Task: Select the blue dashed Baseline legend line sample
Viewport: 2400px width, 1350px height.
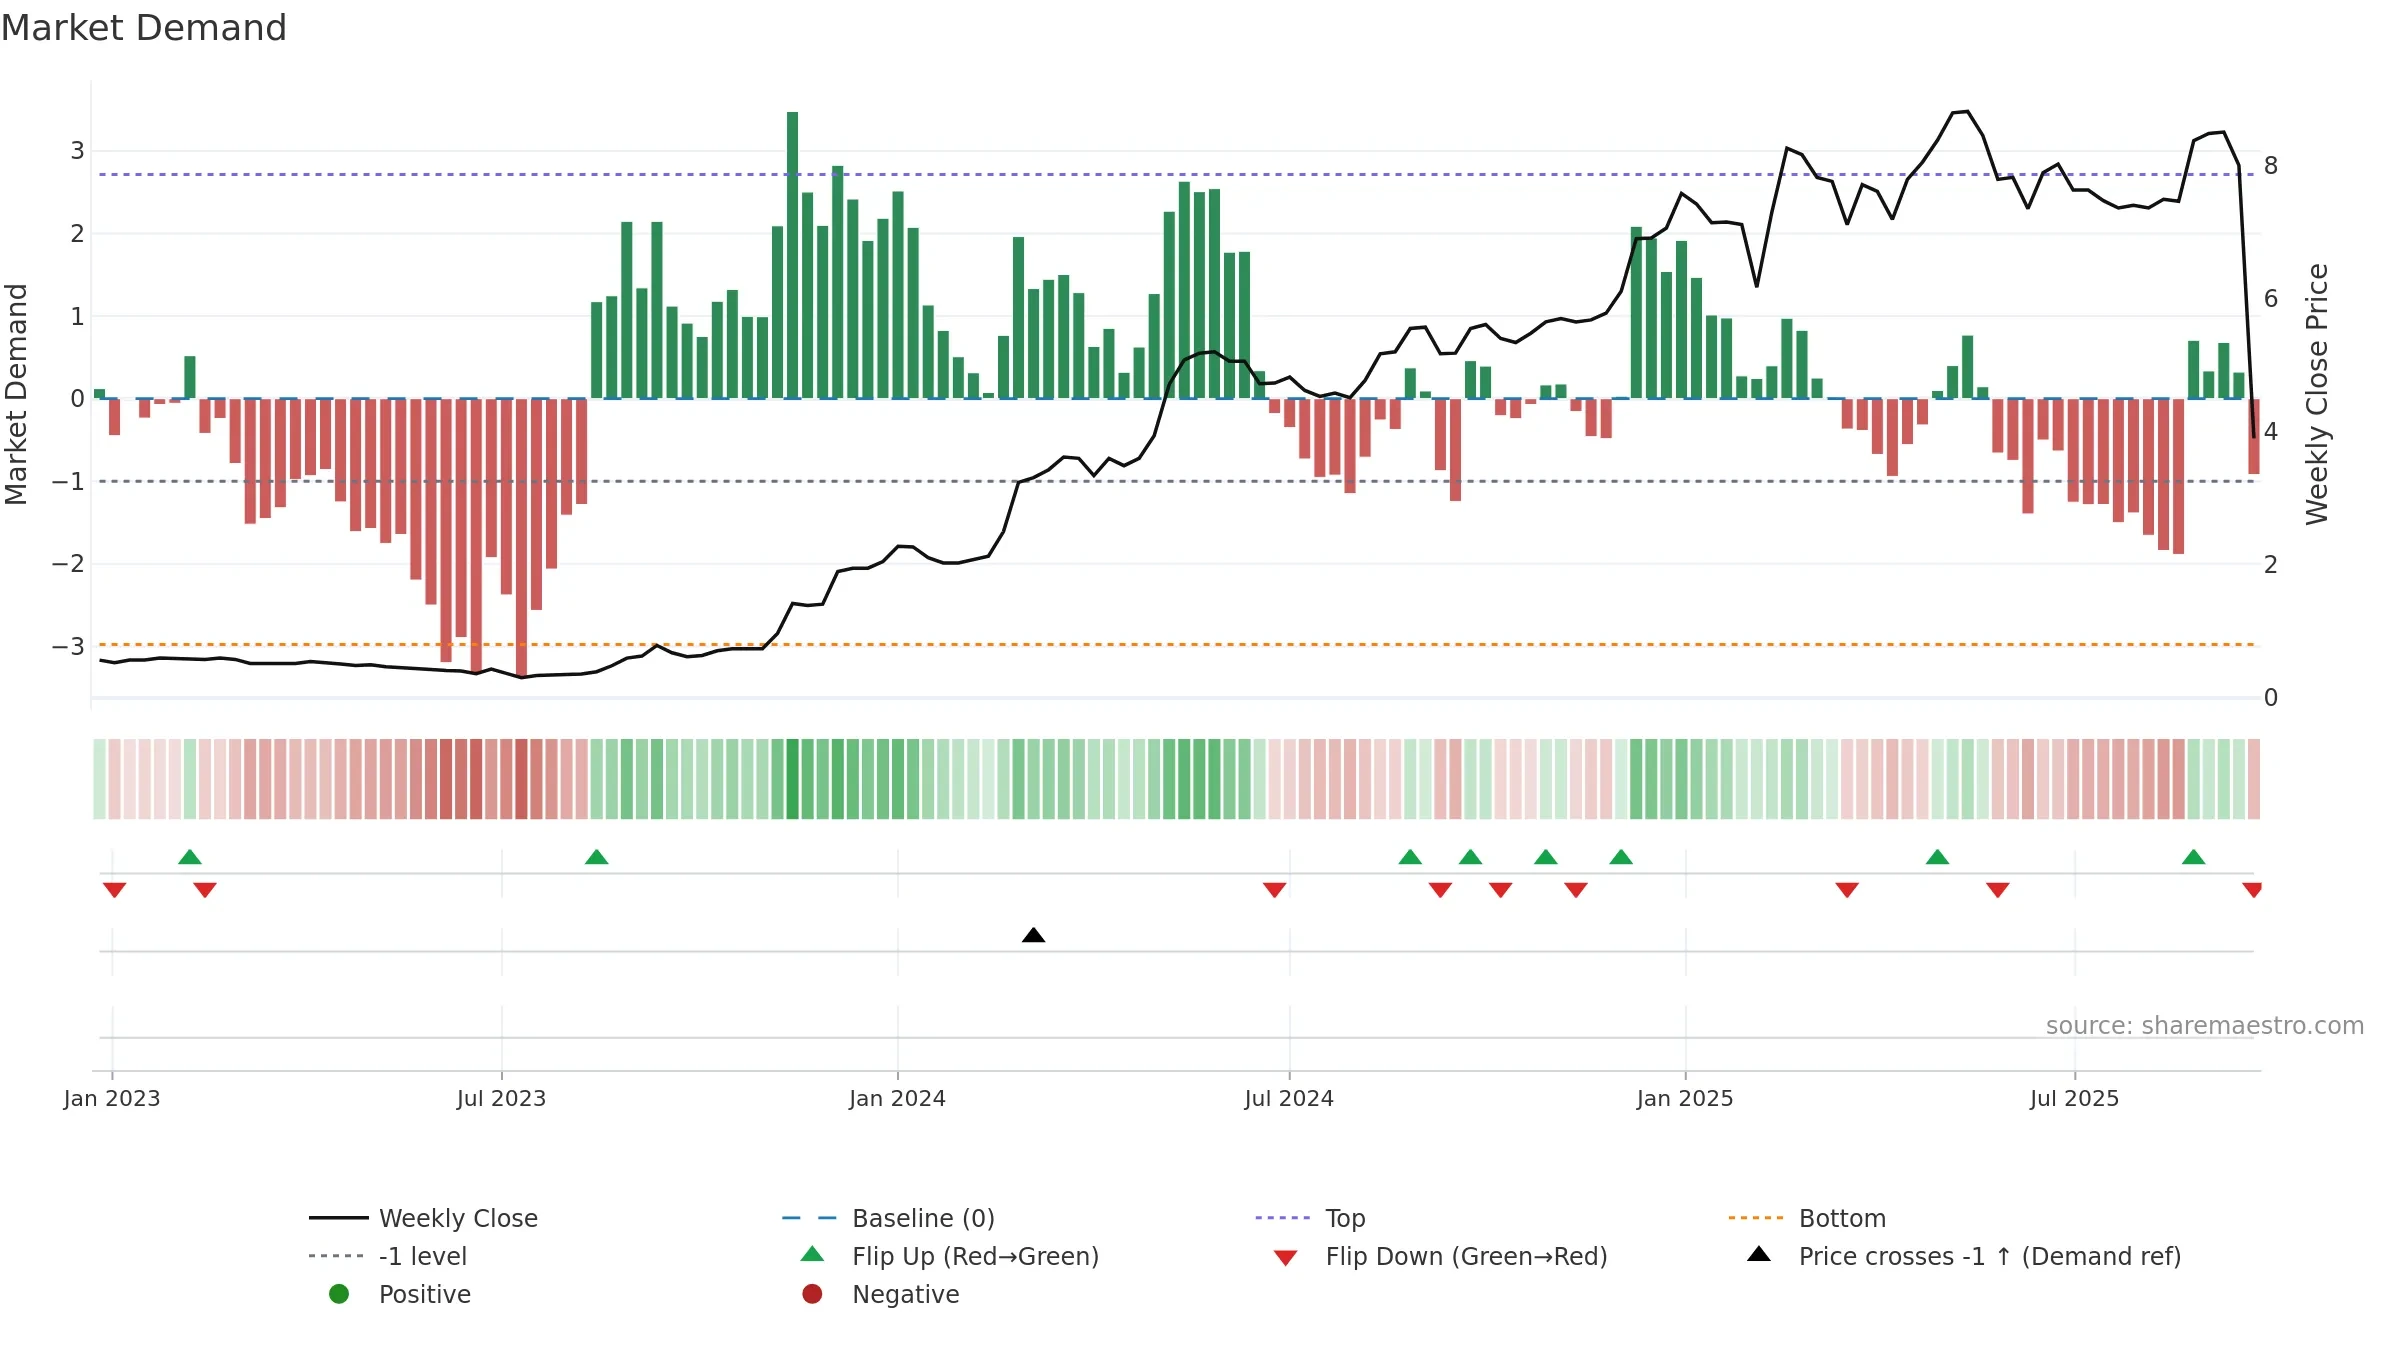Action: [810, 1218]
